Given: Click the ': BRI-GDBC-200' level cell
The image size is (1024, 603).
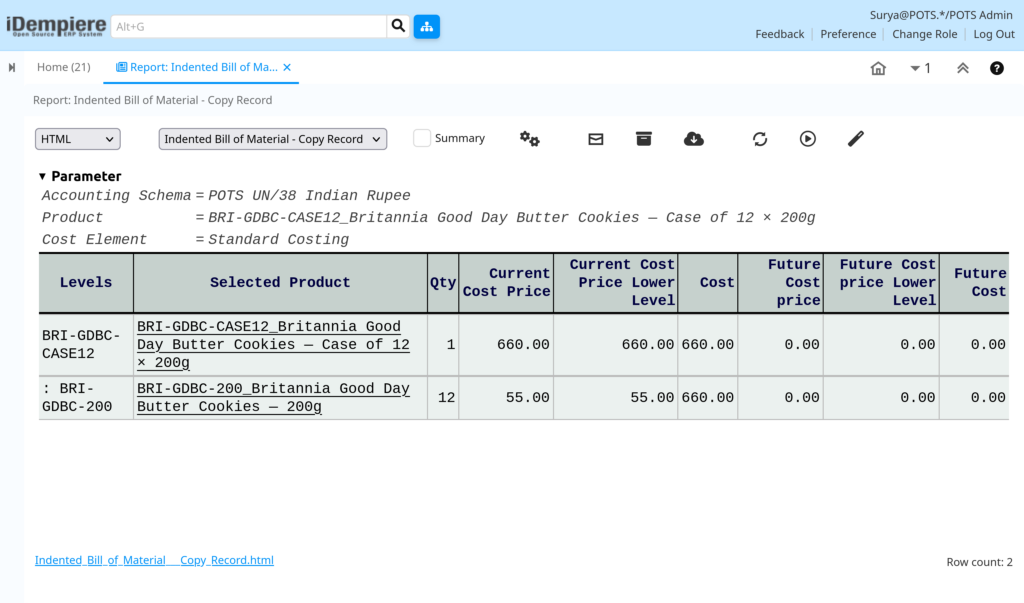Looking at the screenshot, I should (x=86, y=397).
